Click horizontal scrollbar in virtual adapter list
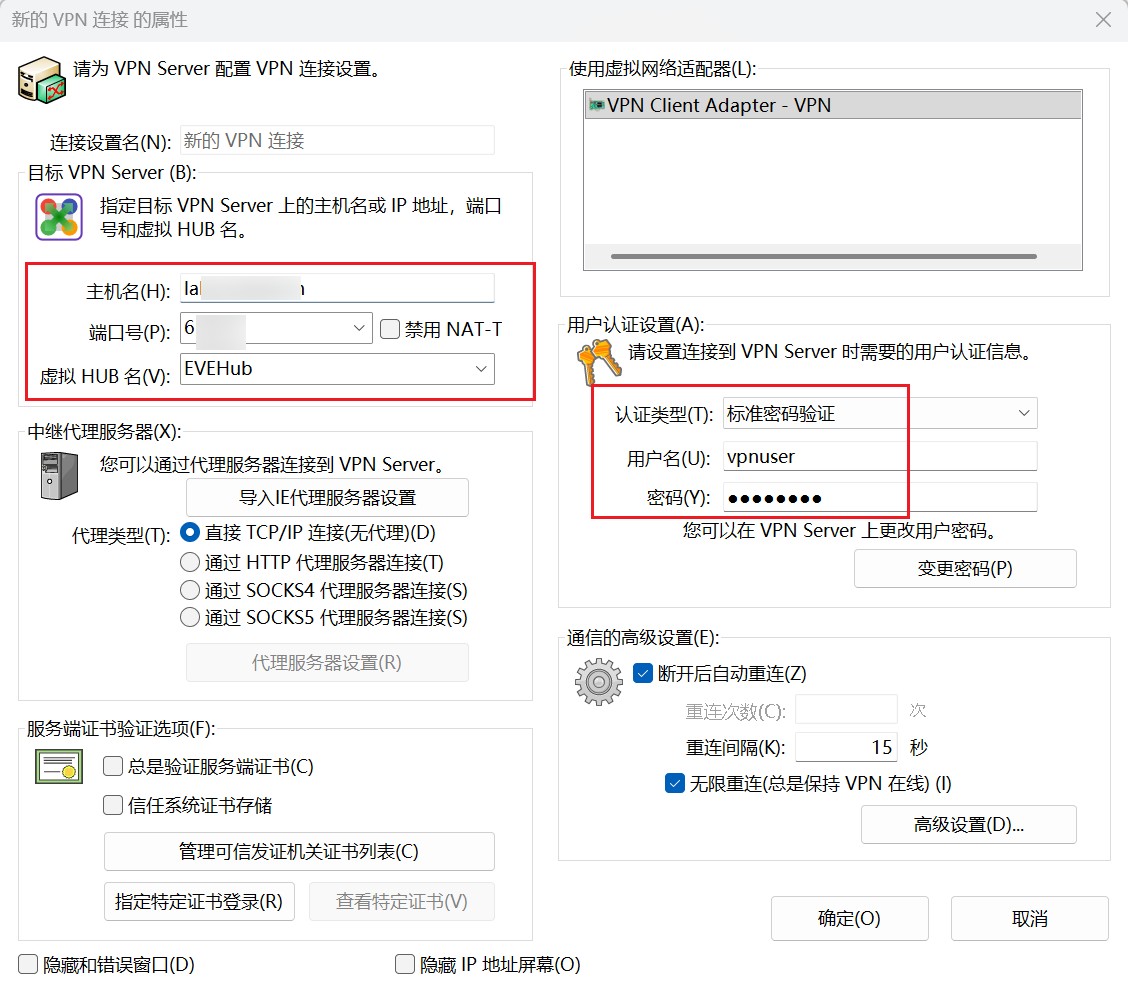The width and height of the screenshot is (1128, 984). coord(824,256)
